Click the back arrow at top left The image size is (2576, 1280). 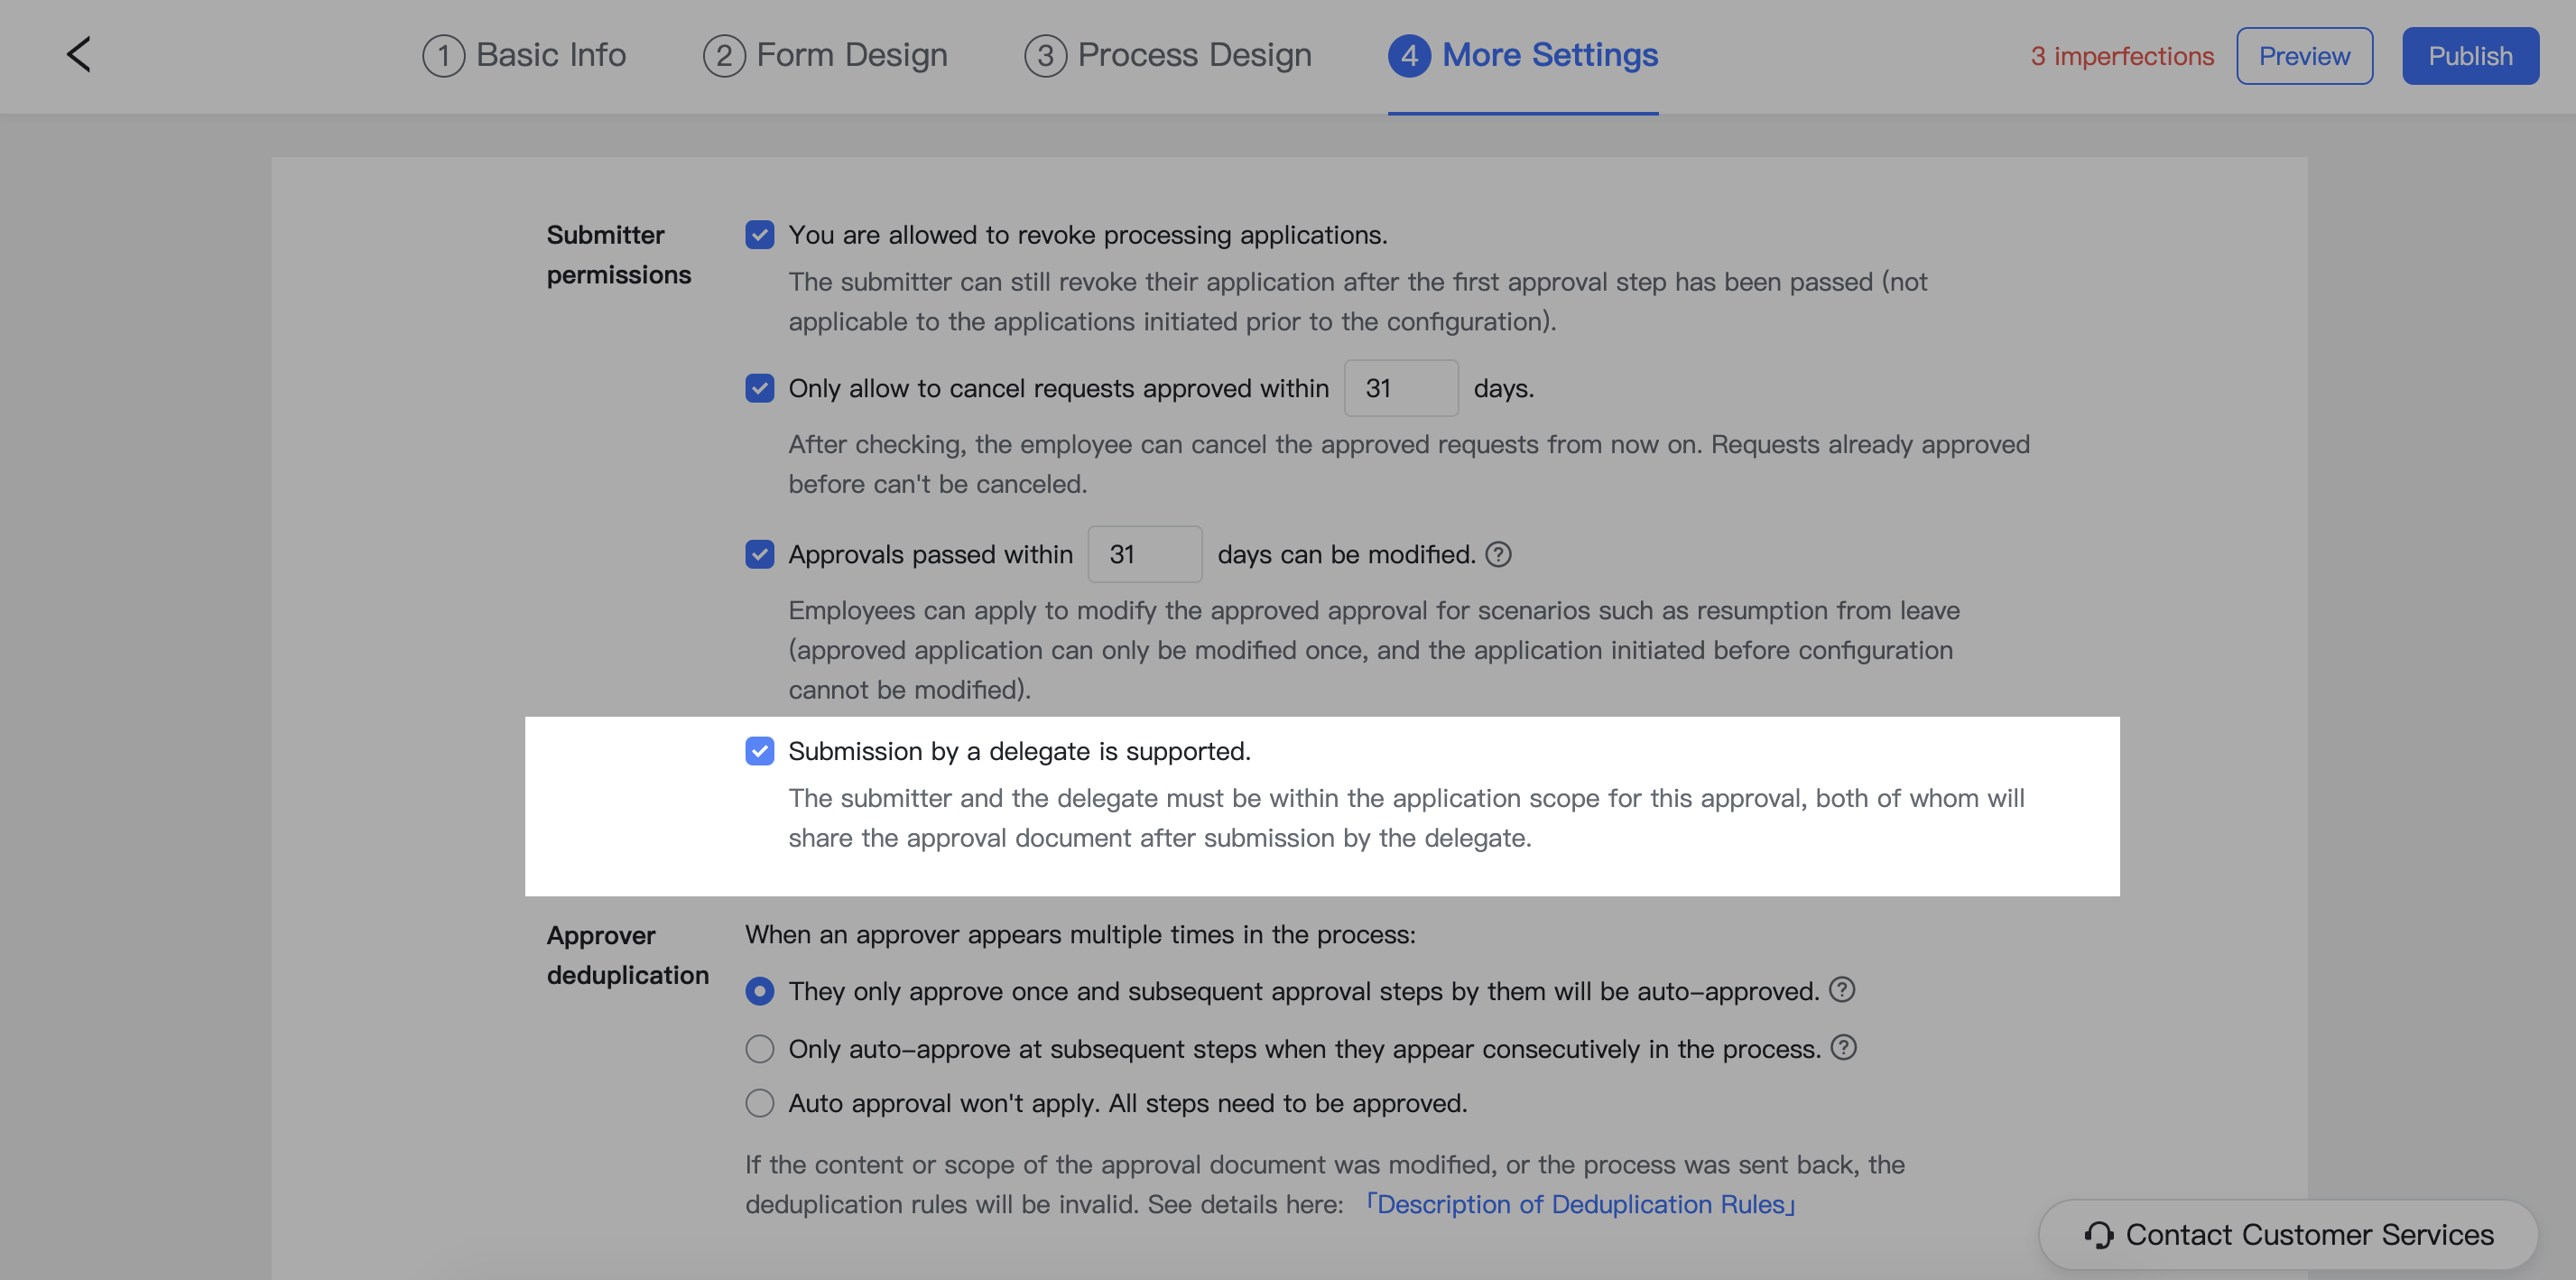point(79,55)
